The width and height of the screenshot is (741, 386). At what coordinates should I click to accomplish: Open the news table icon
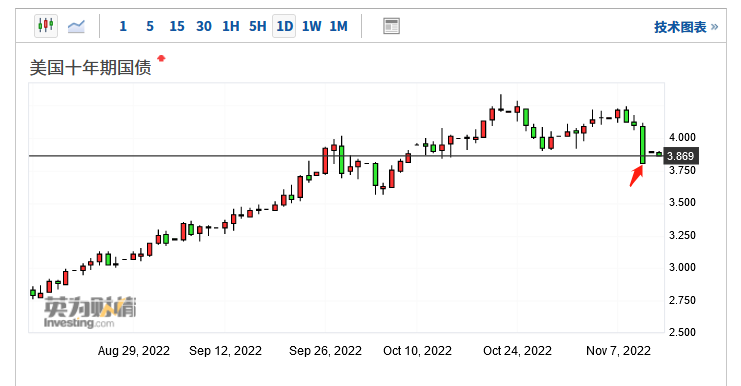(391, 26)
